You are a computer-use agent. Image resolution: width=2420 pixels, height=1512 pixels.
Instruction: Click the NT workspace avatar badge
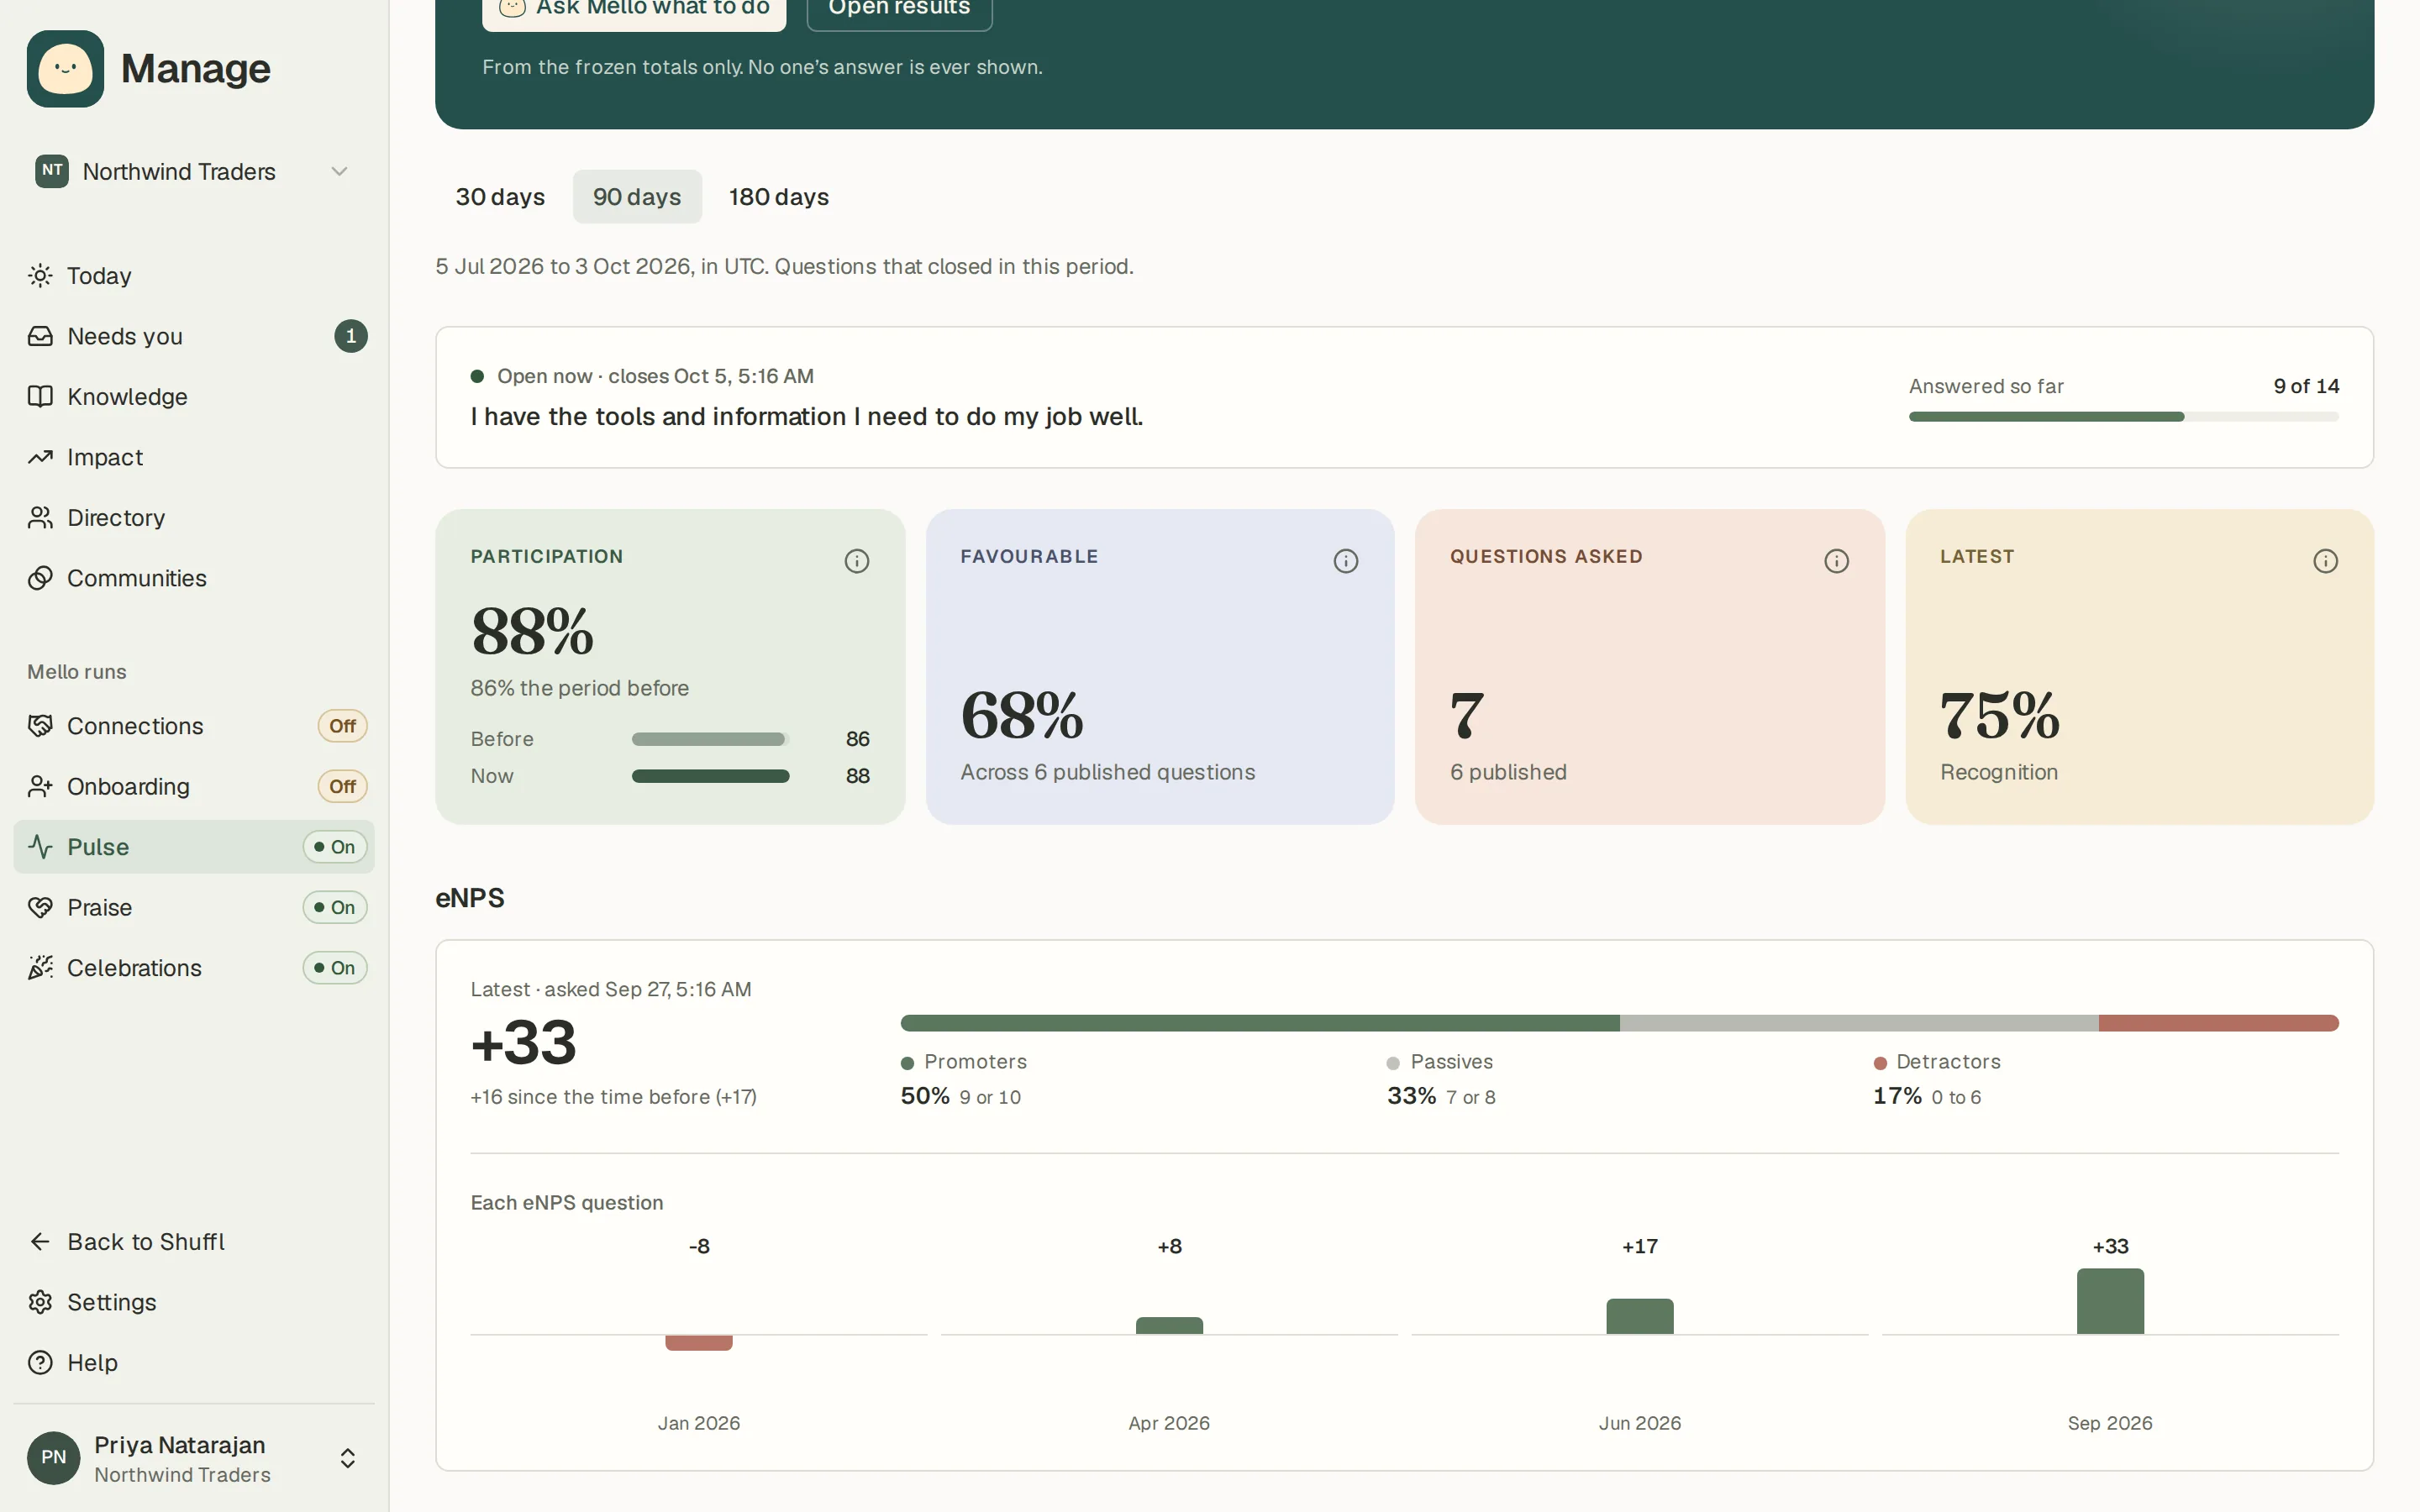click(52, 171)
